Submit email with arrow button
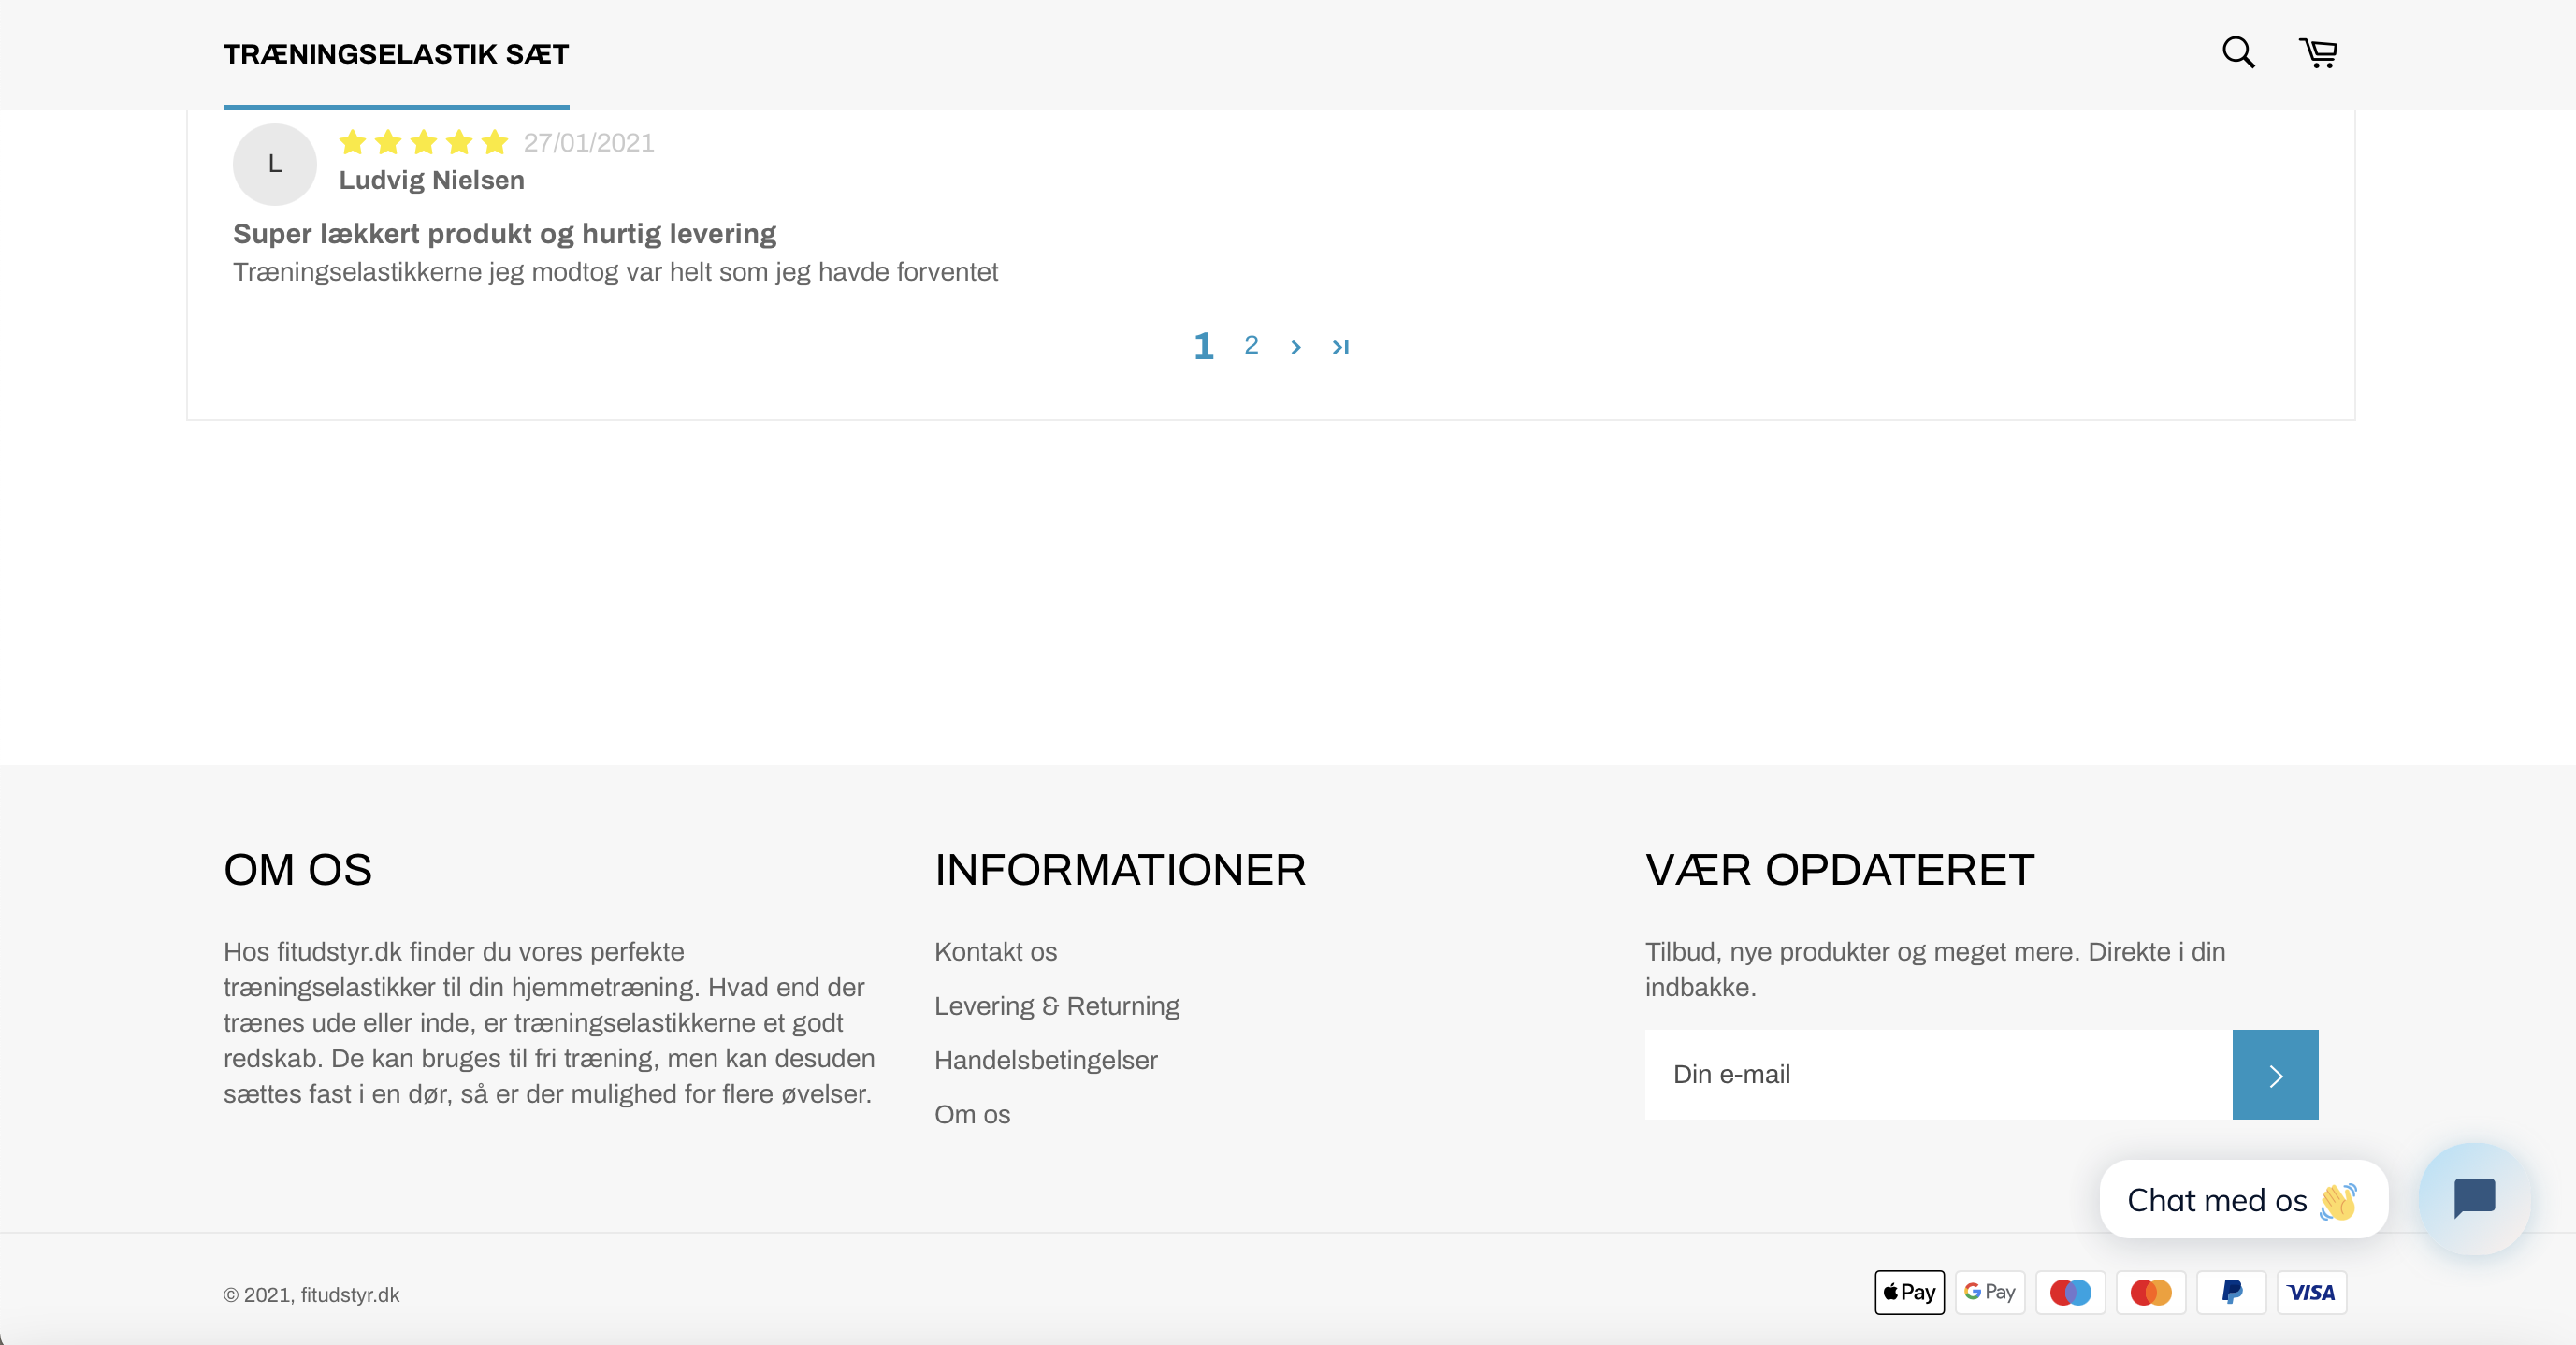The image size is (2576, 1345). (2275, 1075)
